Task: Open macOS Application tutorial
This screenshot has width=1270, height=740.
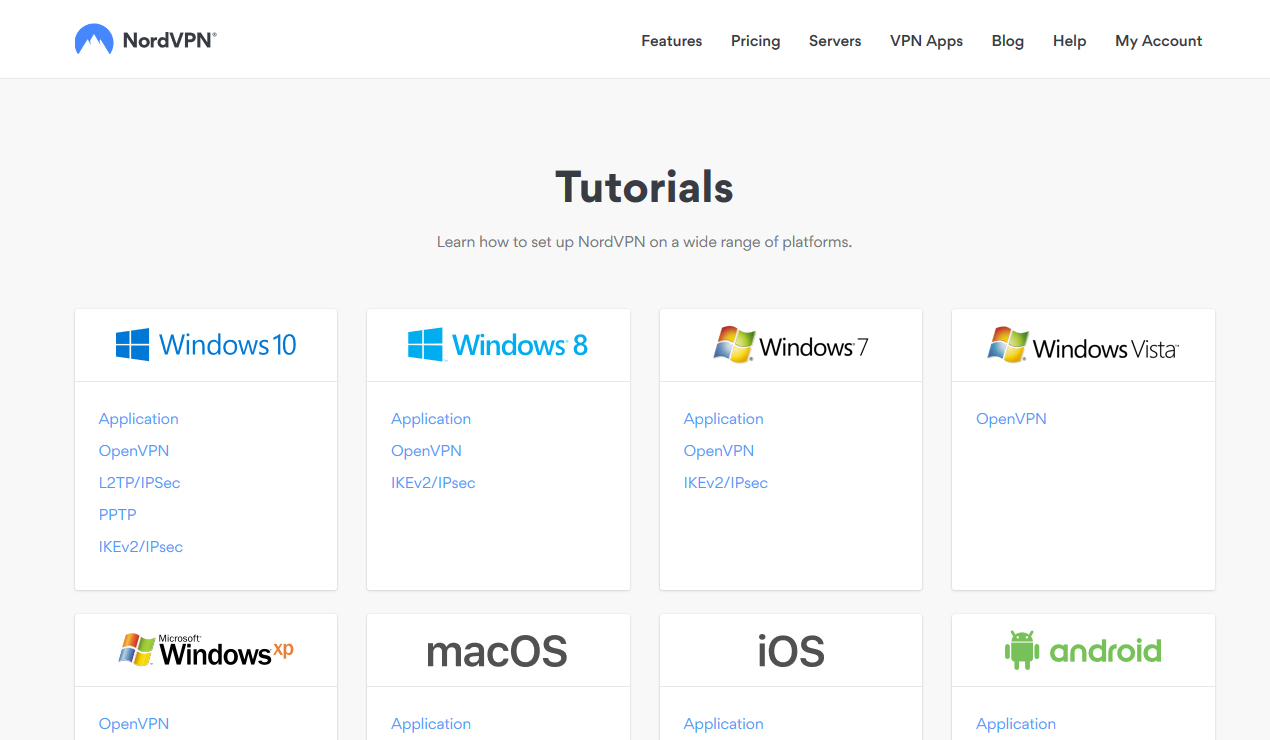Action: (x=431, y=724)
